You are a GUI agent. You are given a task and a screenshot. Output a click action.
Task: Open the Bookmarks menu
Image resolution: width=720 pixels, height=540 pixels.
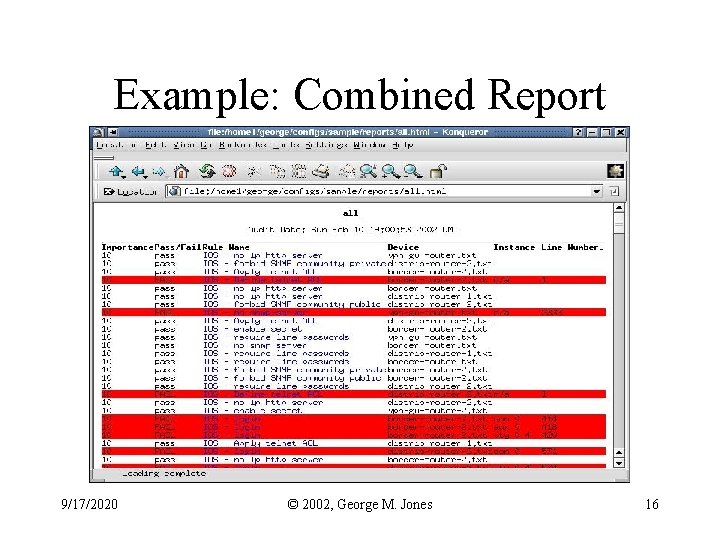(x=243, y=145)
